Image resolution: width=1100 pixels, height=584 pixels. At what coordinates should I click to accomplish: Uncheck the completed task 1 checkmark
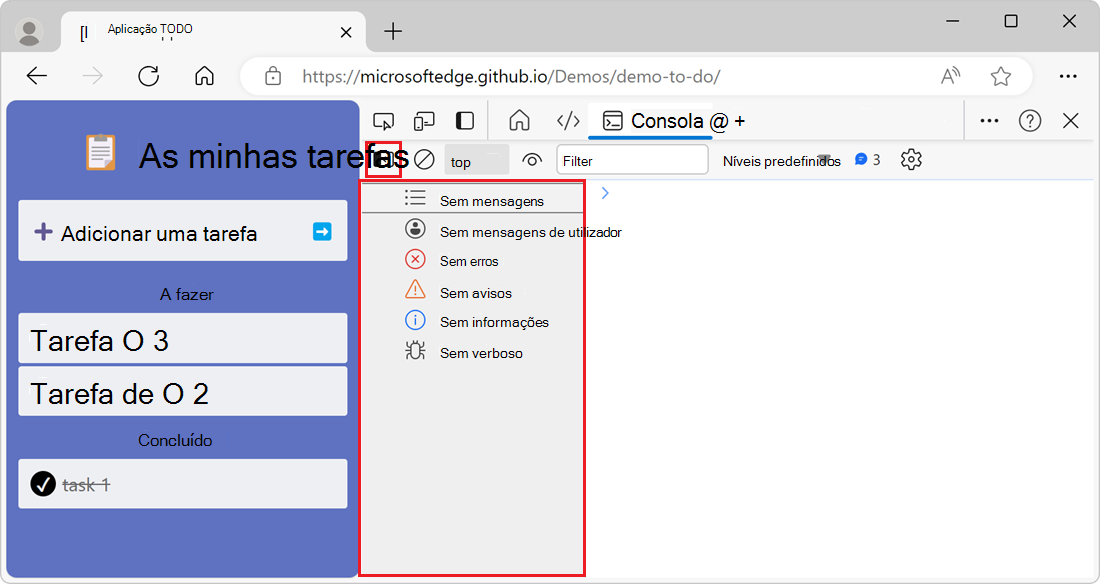pos(43,484)
